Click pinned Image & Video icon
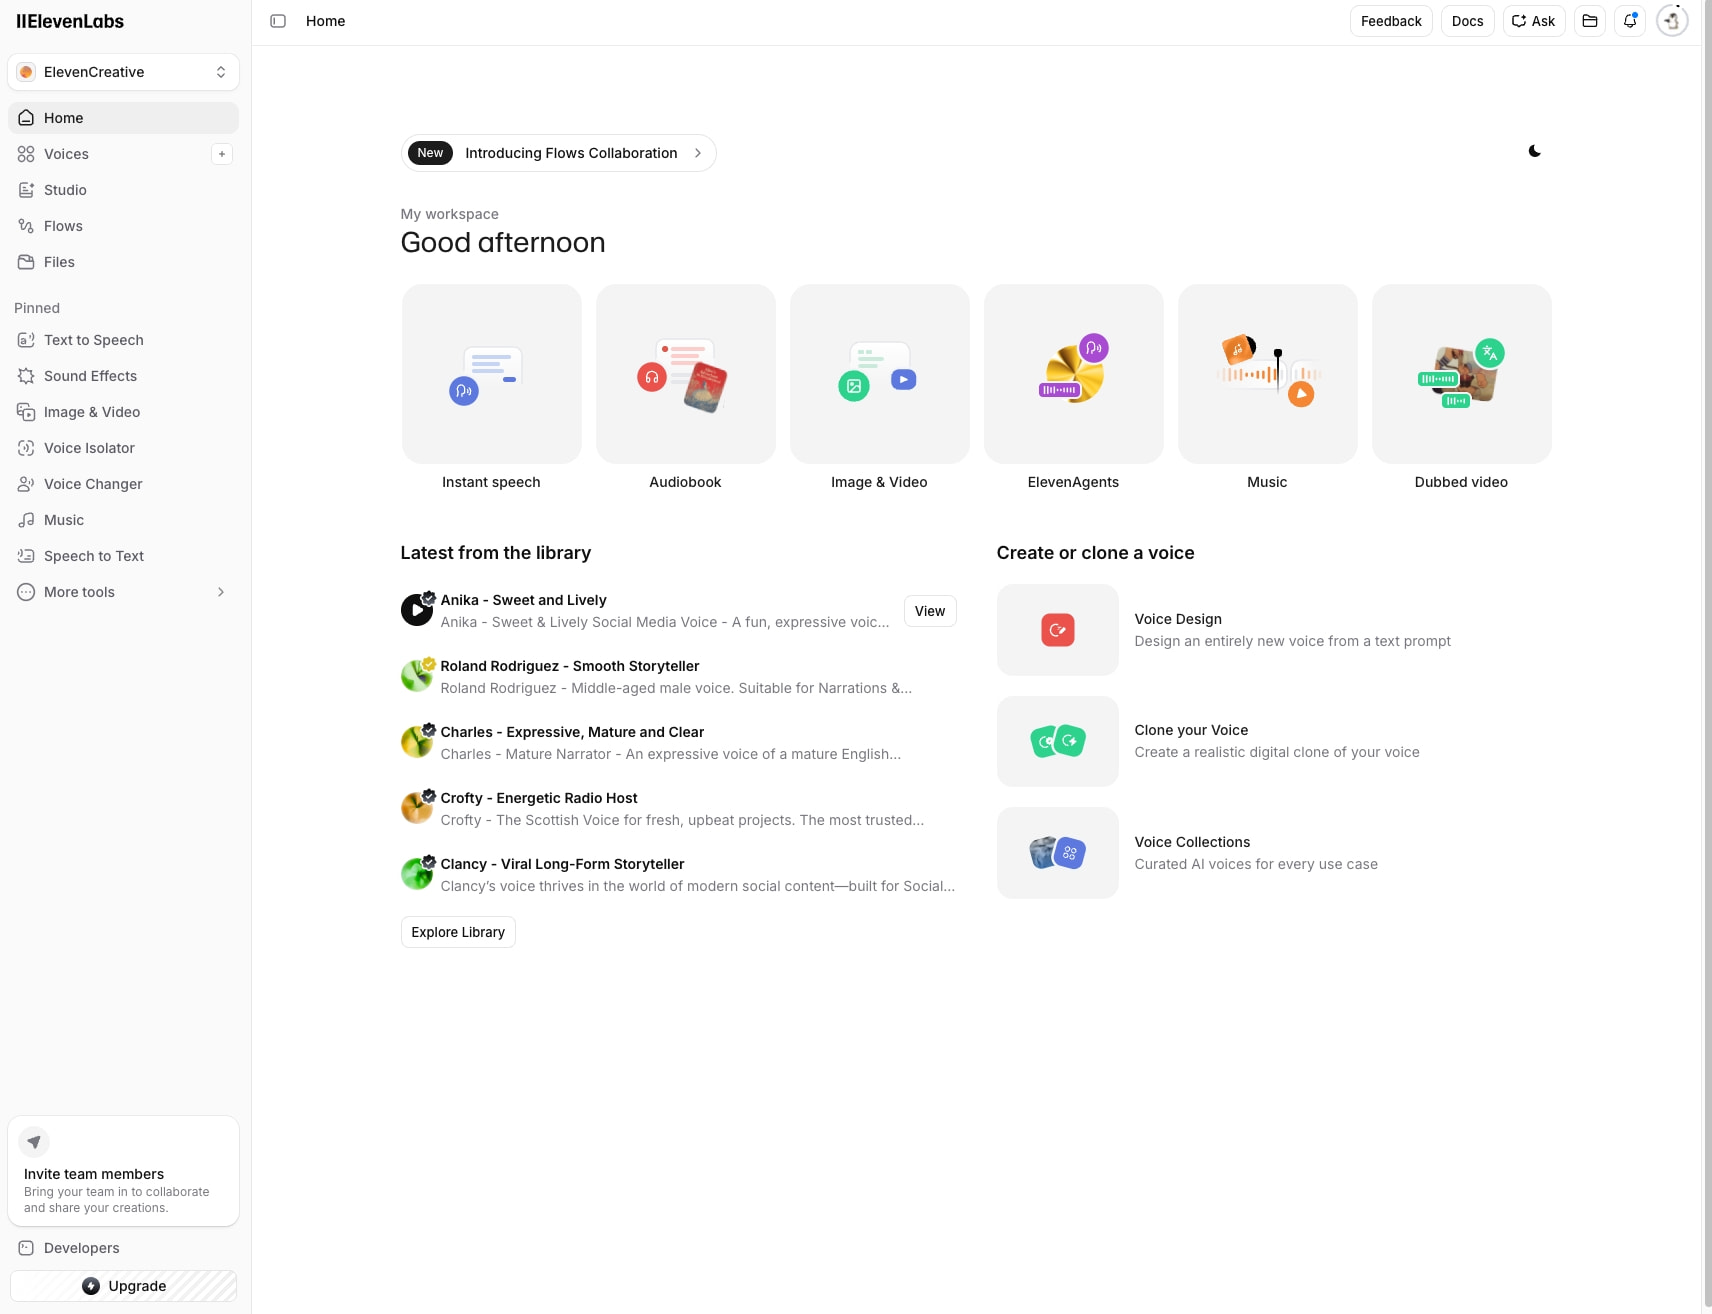 [x=26, y=412]
